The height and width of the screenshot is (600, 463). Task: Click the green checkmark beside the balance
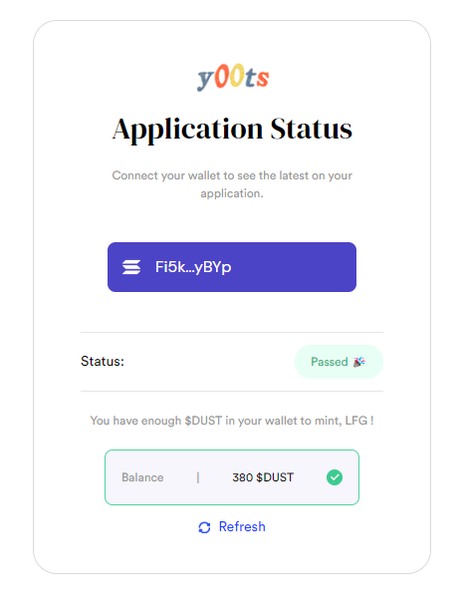[x=334, y=477]
